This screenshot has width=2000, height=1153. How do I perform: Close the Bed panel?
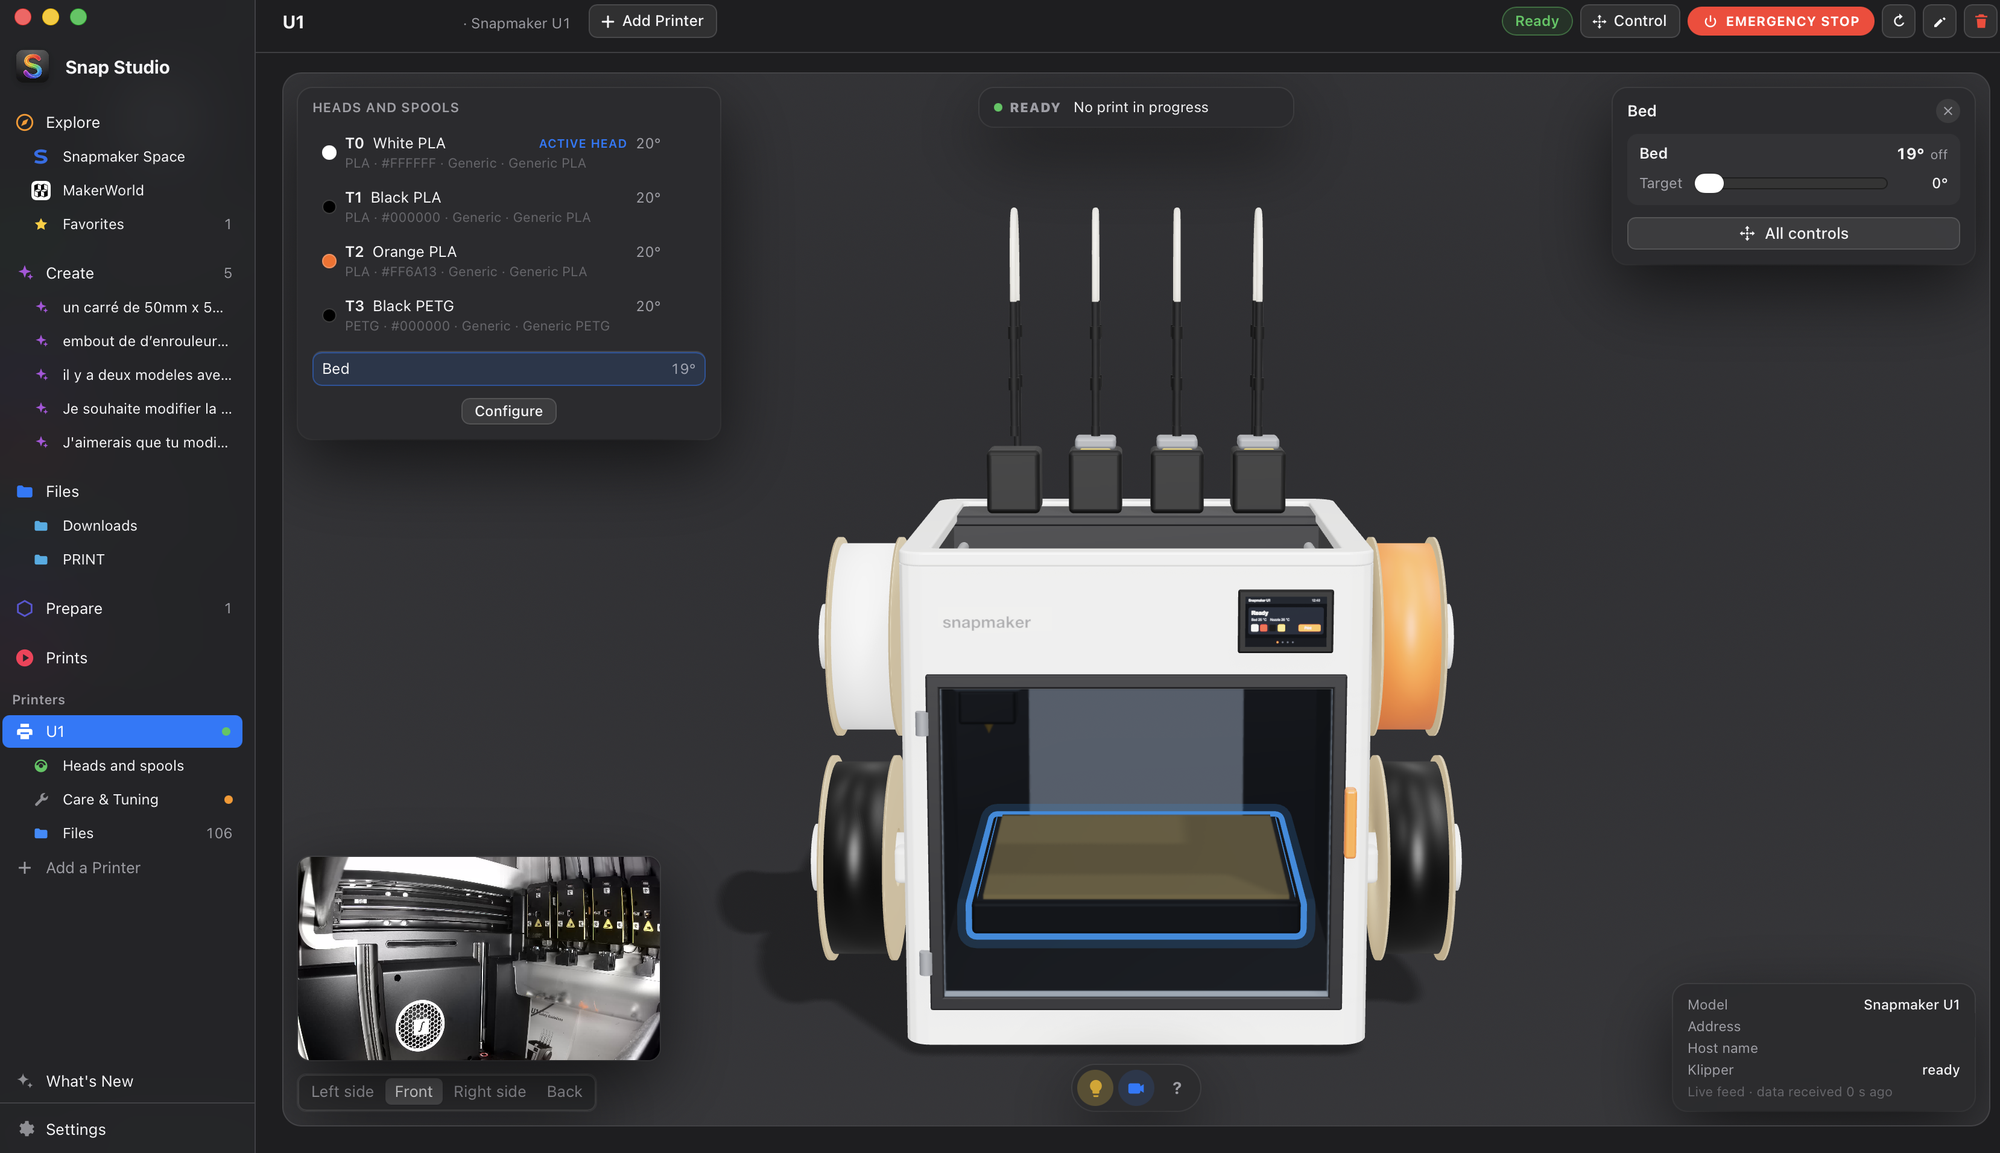[1947, 111]
